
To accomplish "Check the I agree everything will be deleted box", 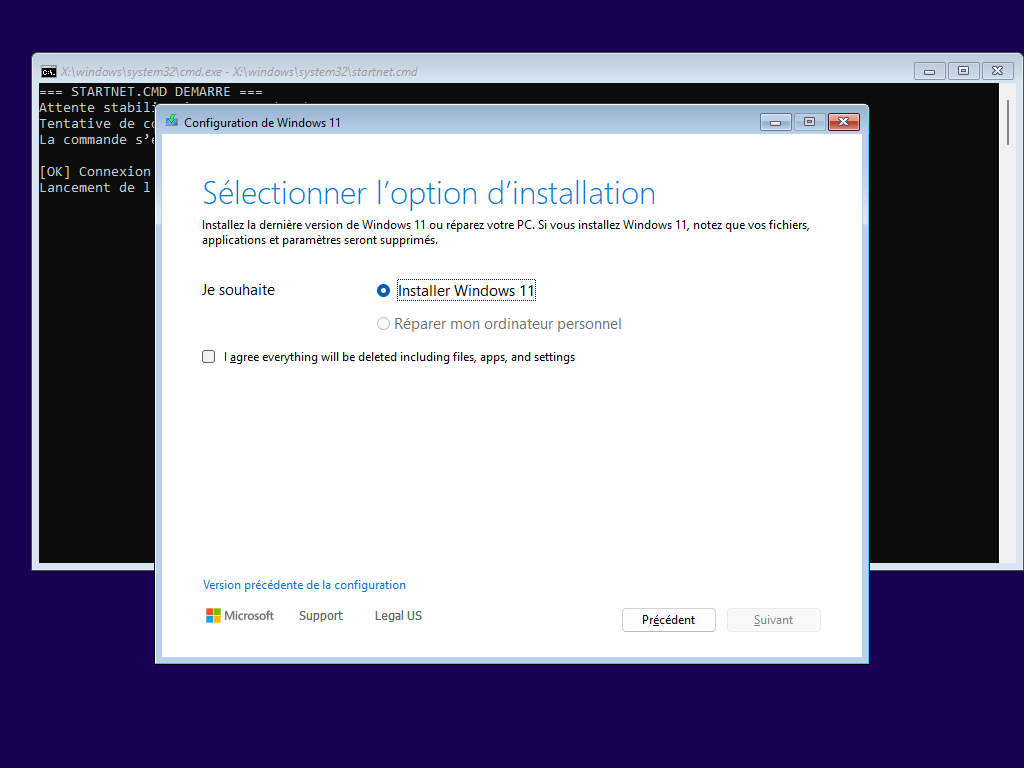I will [209, 357].
